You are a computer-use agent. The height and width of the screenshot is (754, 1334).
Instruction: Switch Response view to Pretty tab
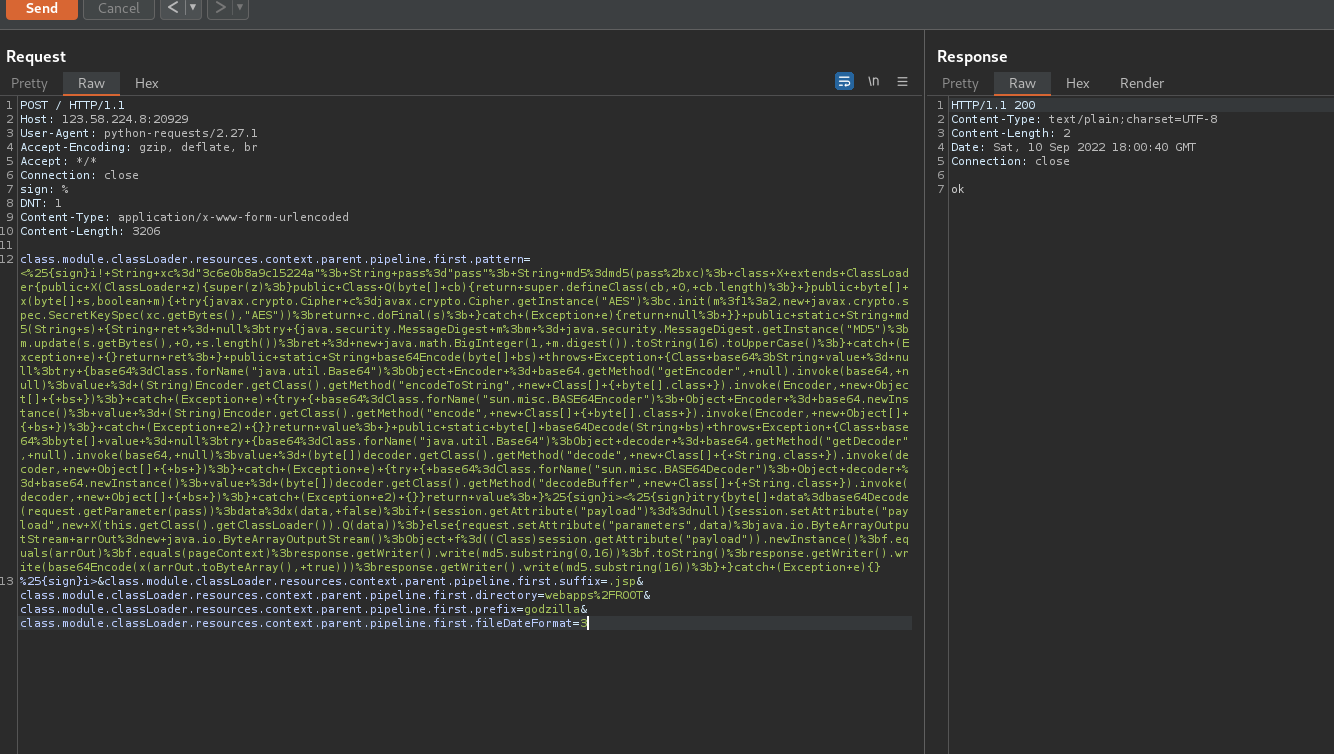point(960,83)
